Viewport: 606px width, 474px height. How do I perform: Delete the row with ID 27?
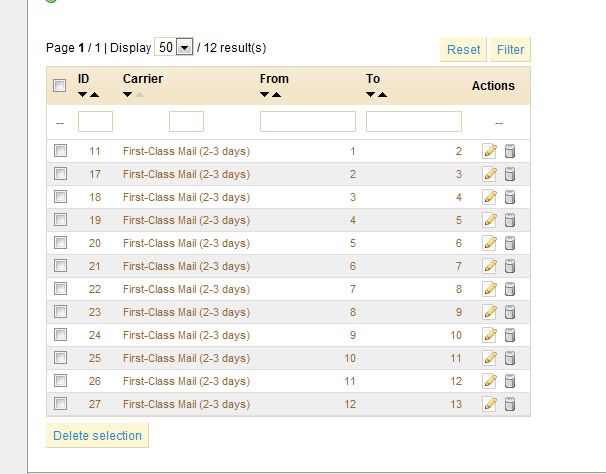(x=509, y=404)
